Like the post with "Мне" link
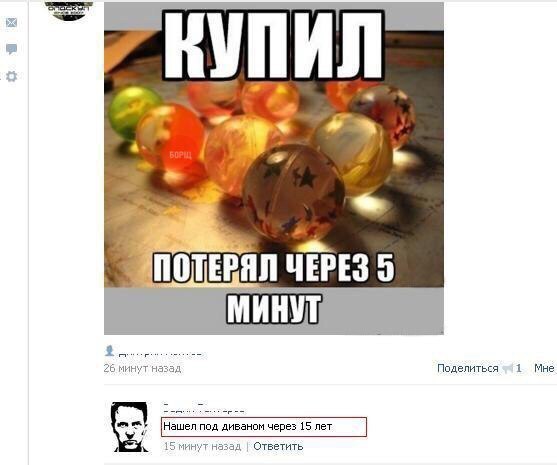The image size is (557, 465). click(x=544, y=368)
